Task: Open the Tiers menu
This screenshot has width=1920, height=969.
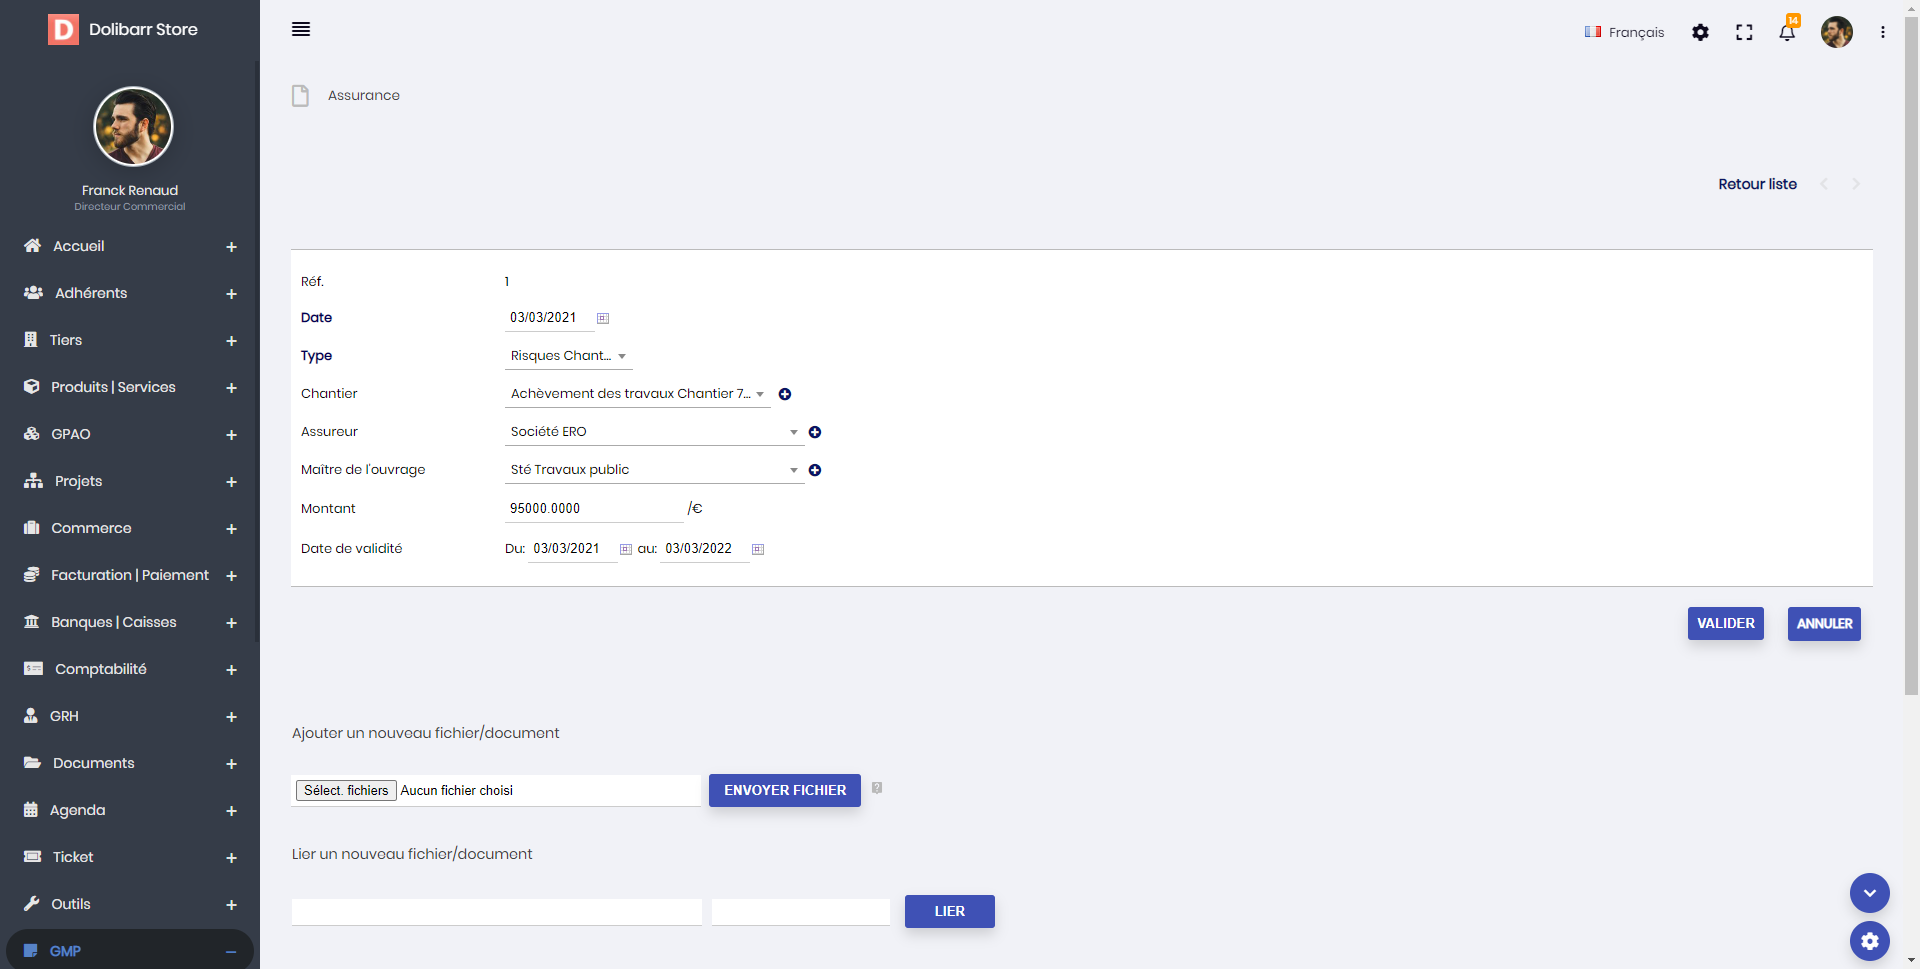Action: [x=130, y=340]
